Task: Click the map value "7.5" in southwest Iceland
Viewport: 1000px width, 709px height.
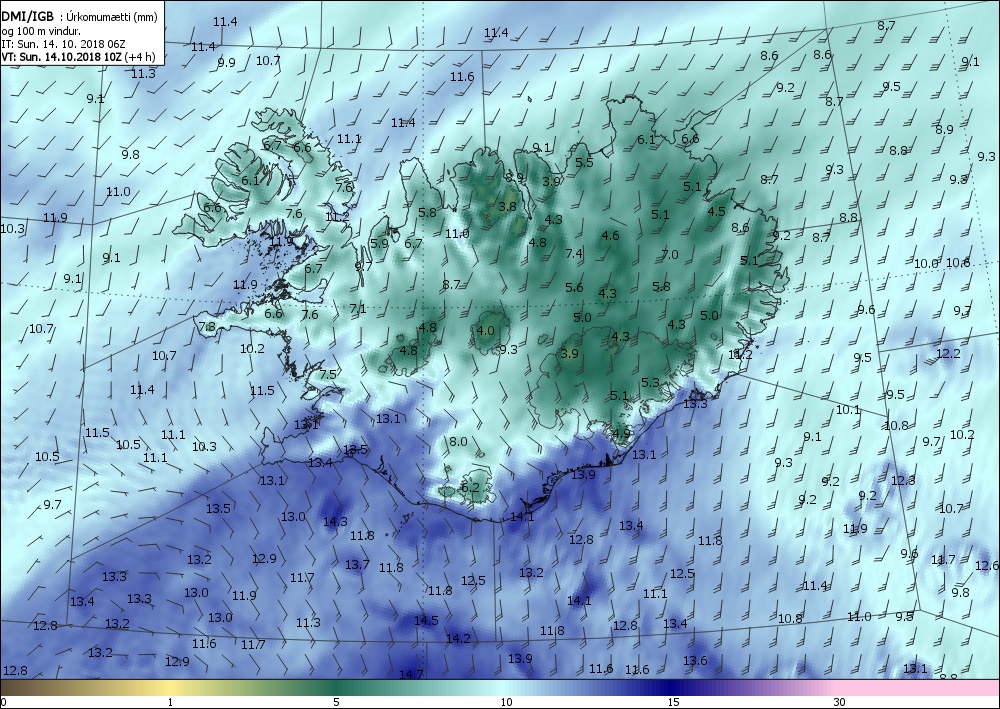Action: [328, 374]
